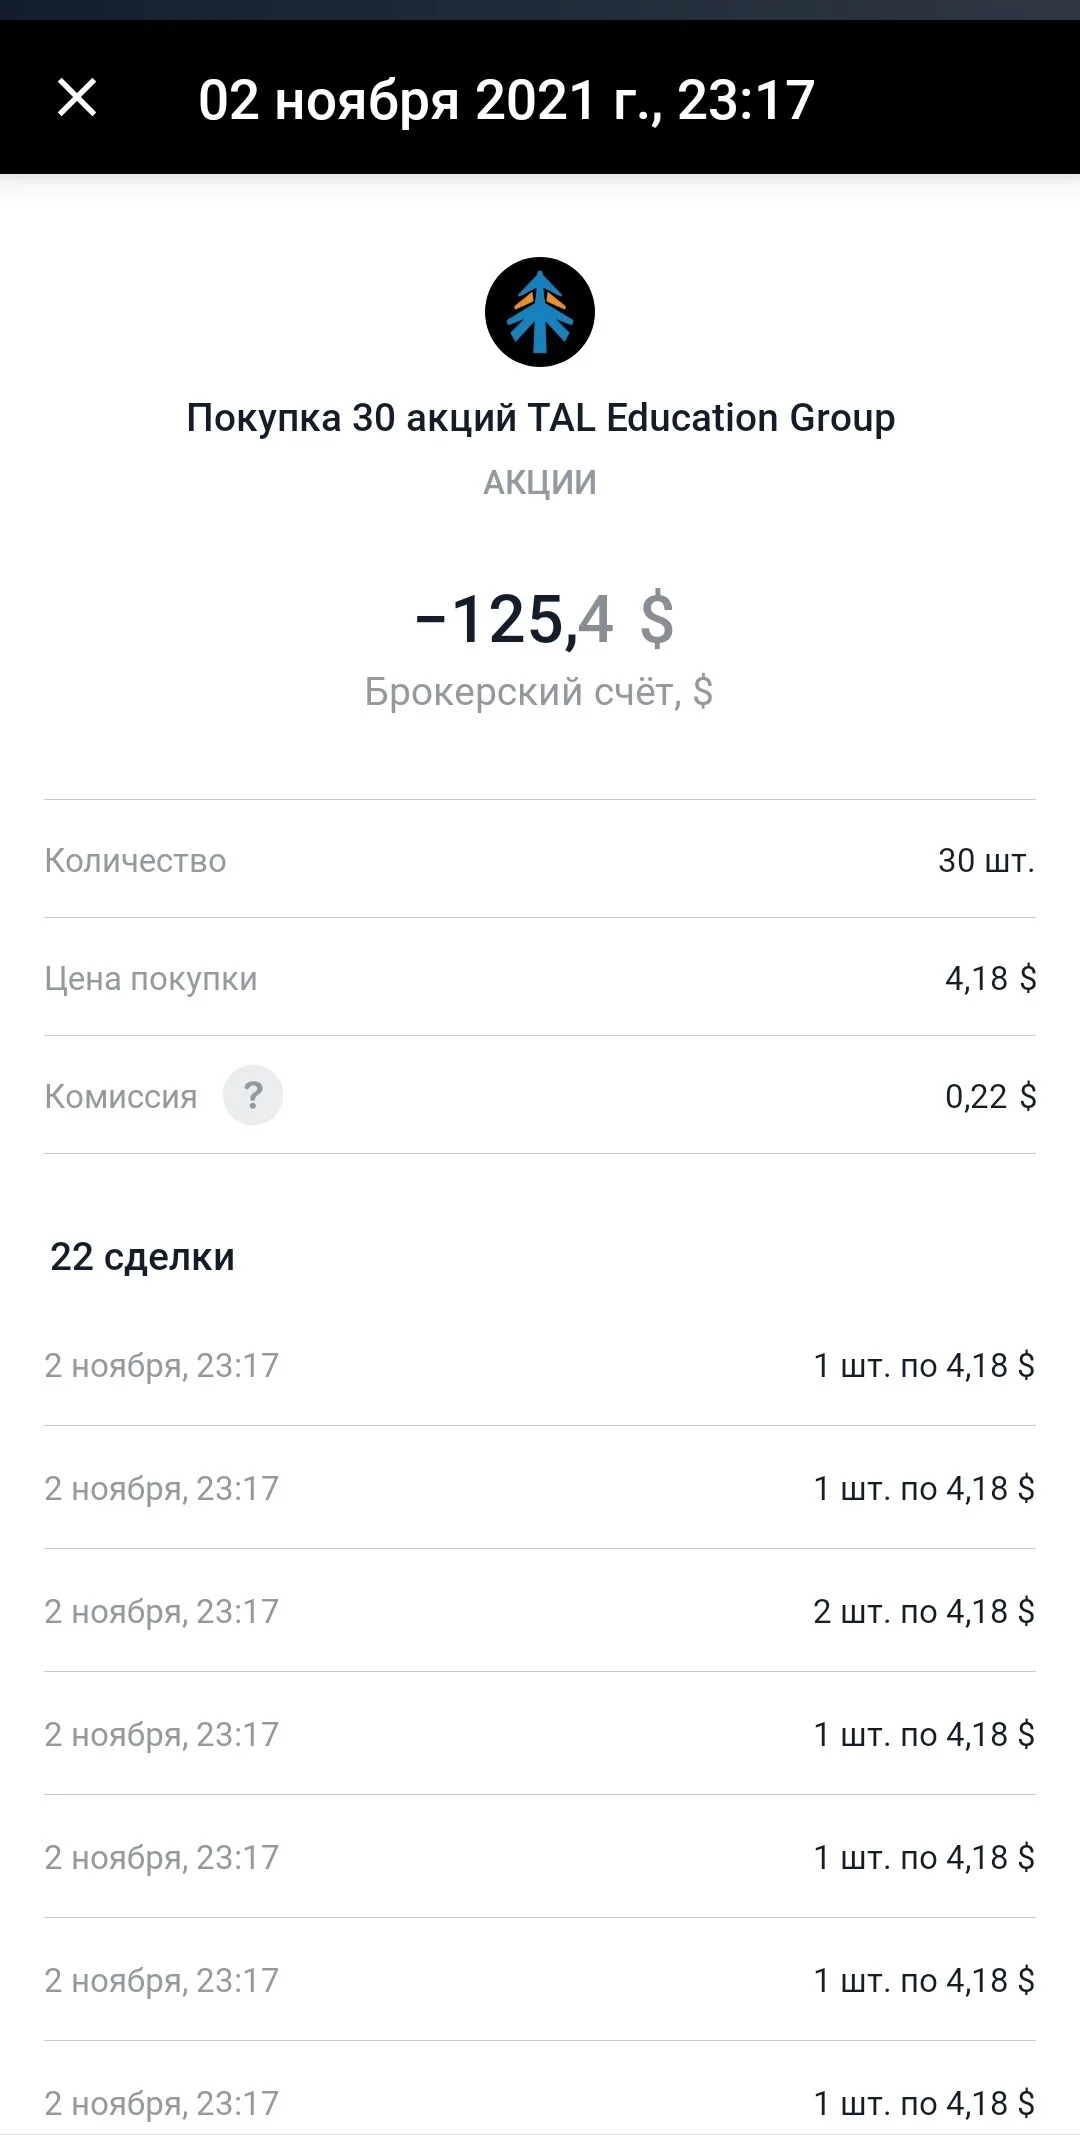Tap the −125,4 $ total amount
Screen dimensions: 1080x2146
pos(544,619)
